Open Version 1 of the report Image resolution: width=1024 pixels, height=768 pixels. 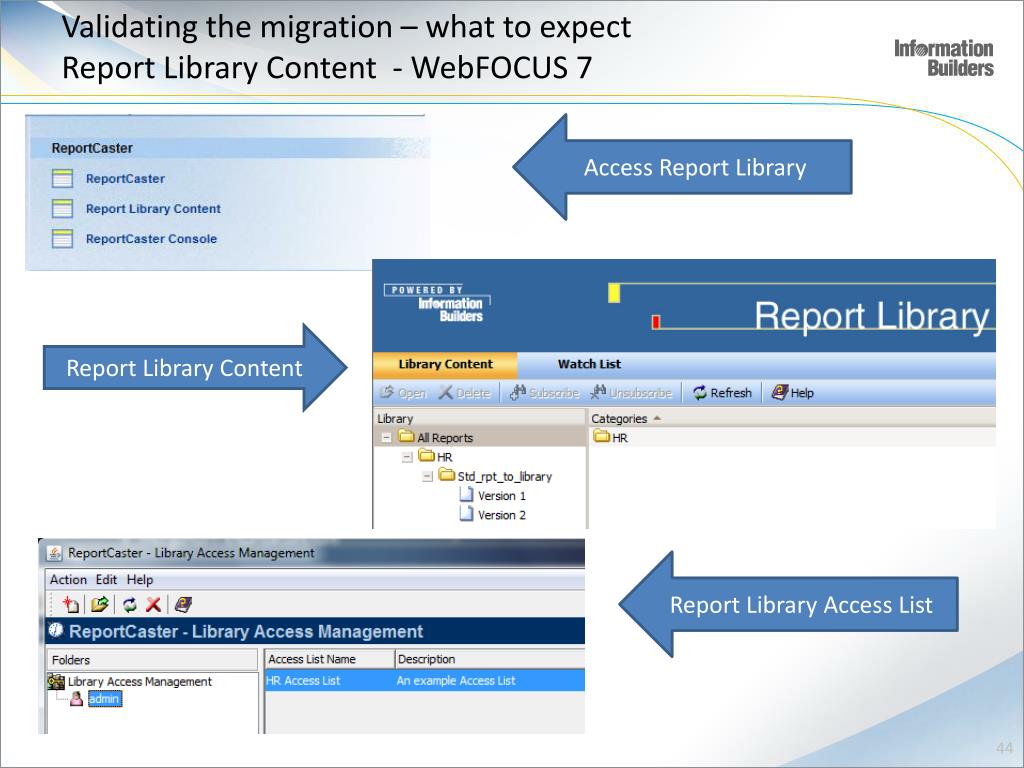point(493,496)
